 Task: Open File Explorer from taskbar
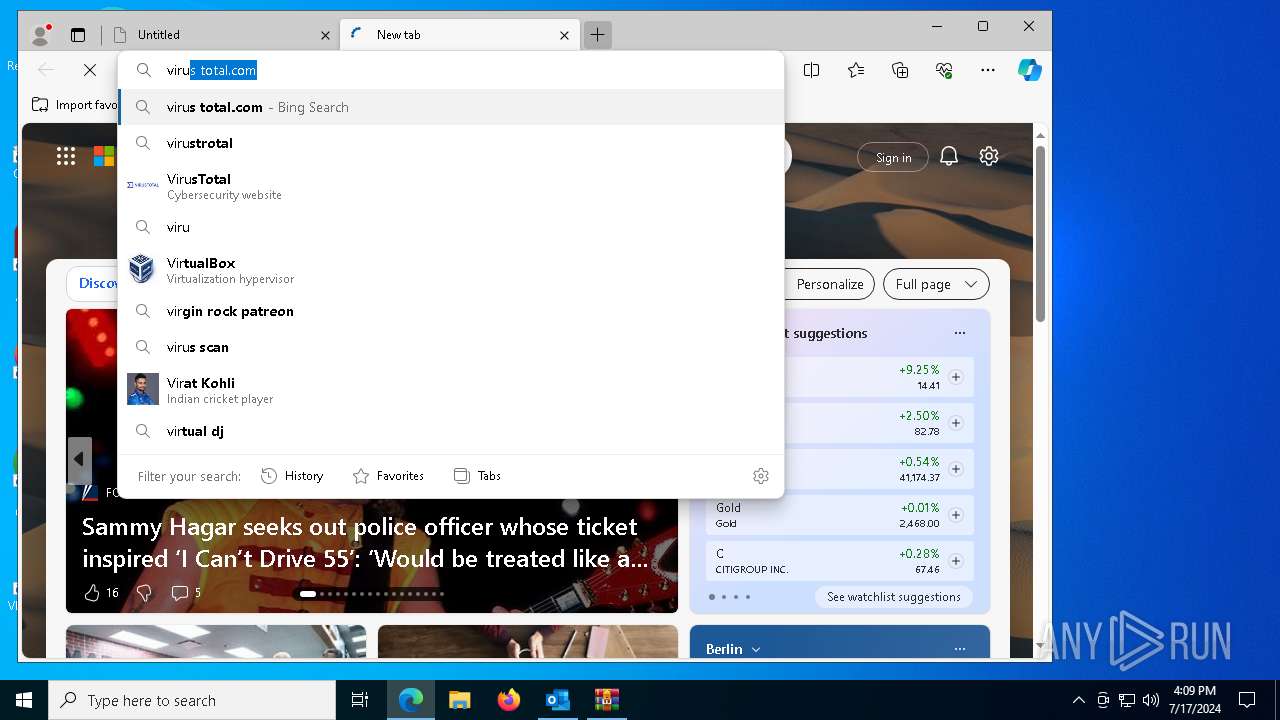click(x=460, y=700)
